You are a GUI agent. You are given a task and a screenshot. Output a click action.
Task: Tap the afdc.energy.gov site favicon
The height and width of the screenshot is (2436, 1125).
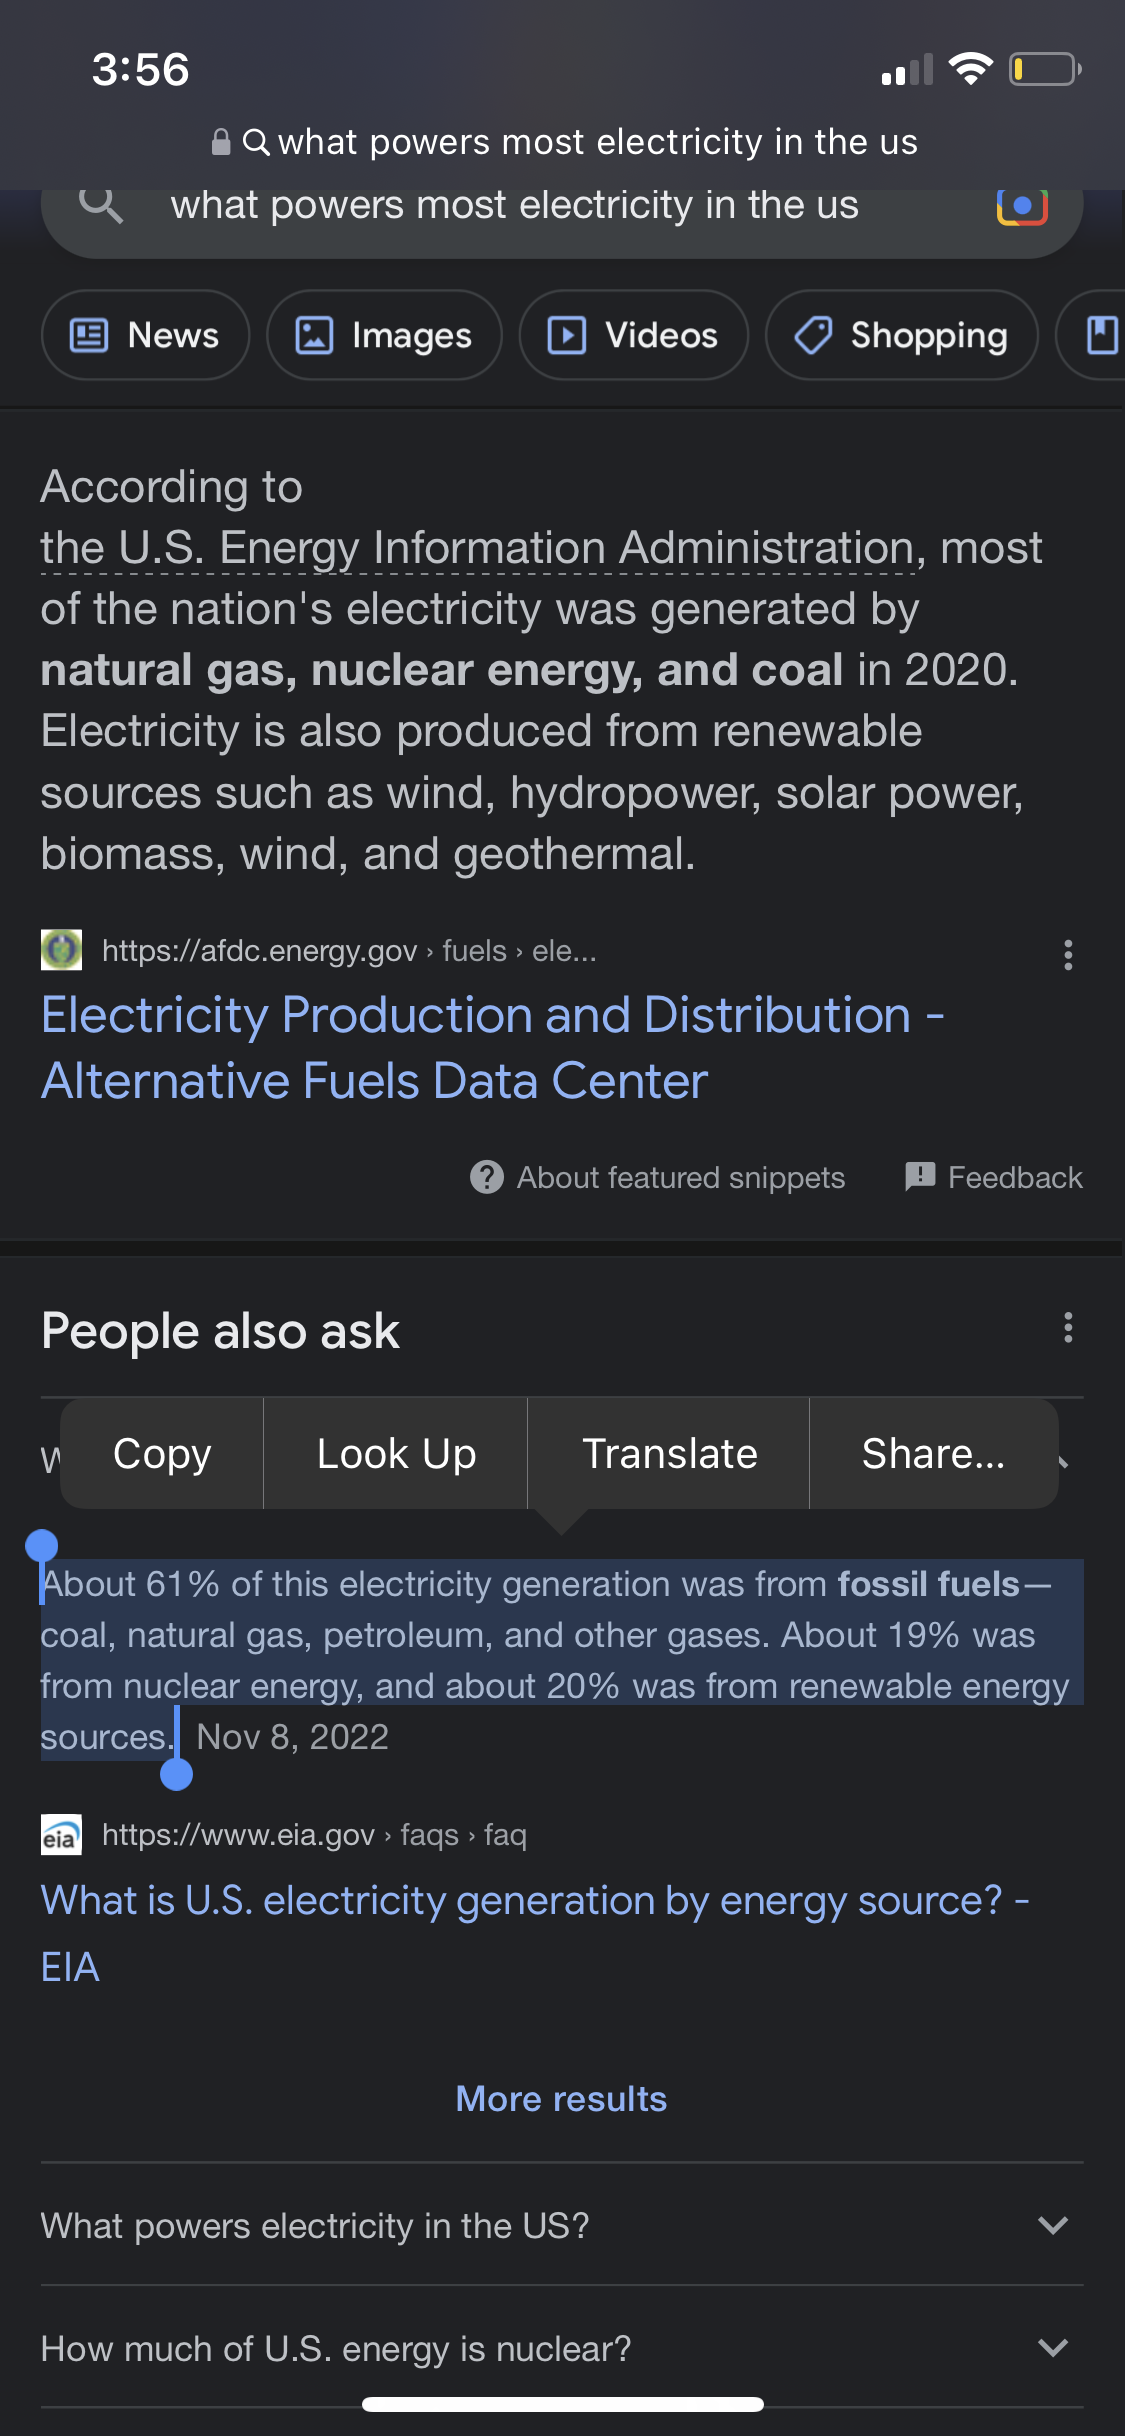tap(61, 950)
